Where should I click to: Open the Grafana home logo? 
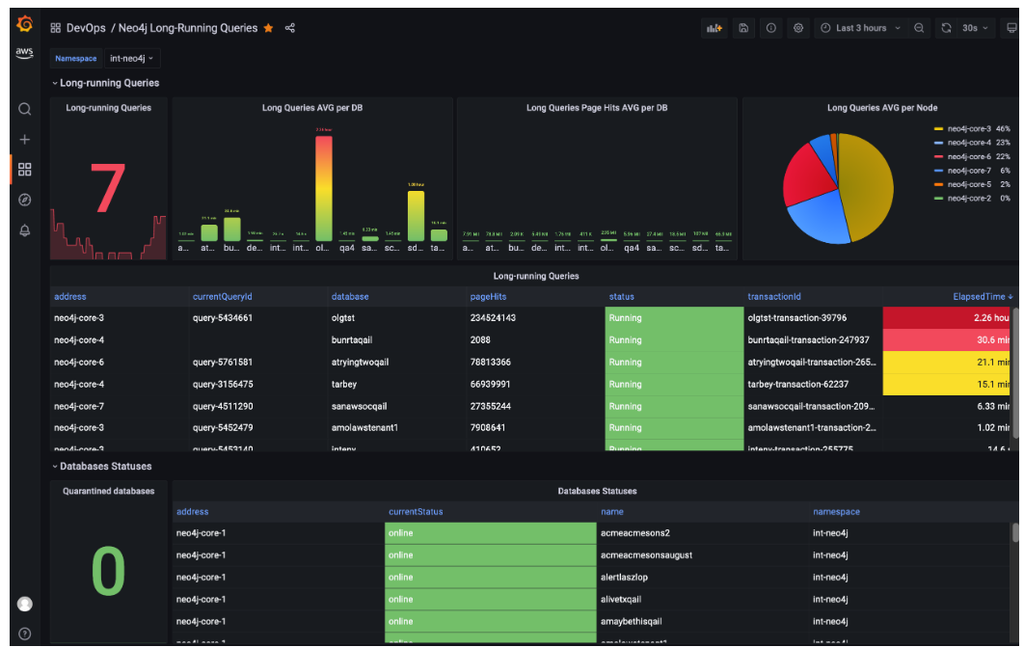(25, 24)
